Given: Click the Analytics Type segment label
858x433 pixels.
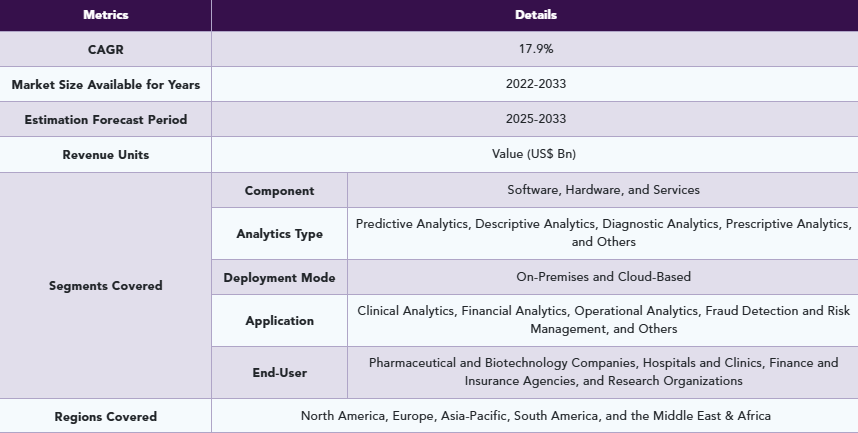Looking at the screenshot, I should point(279,234).
